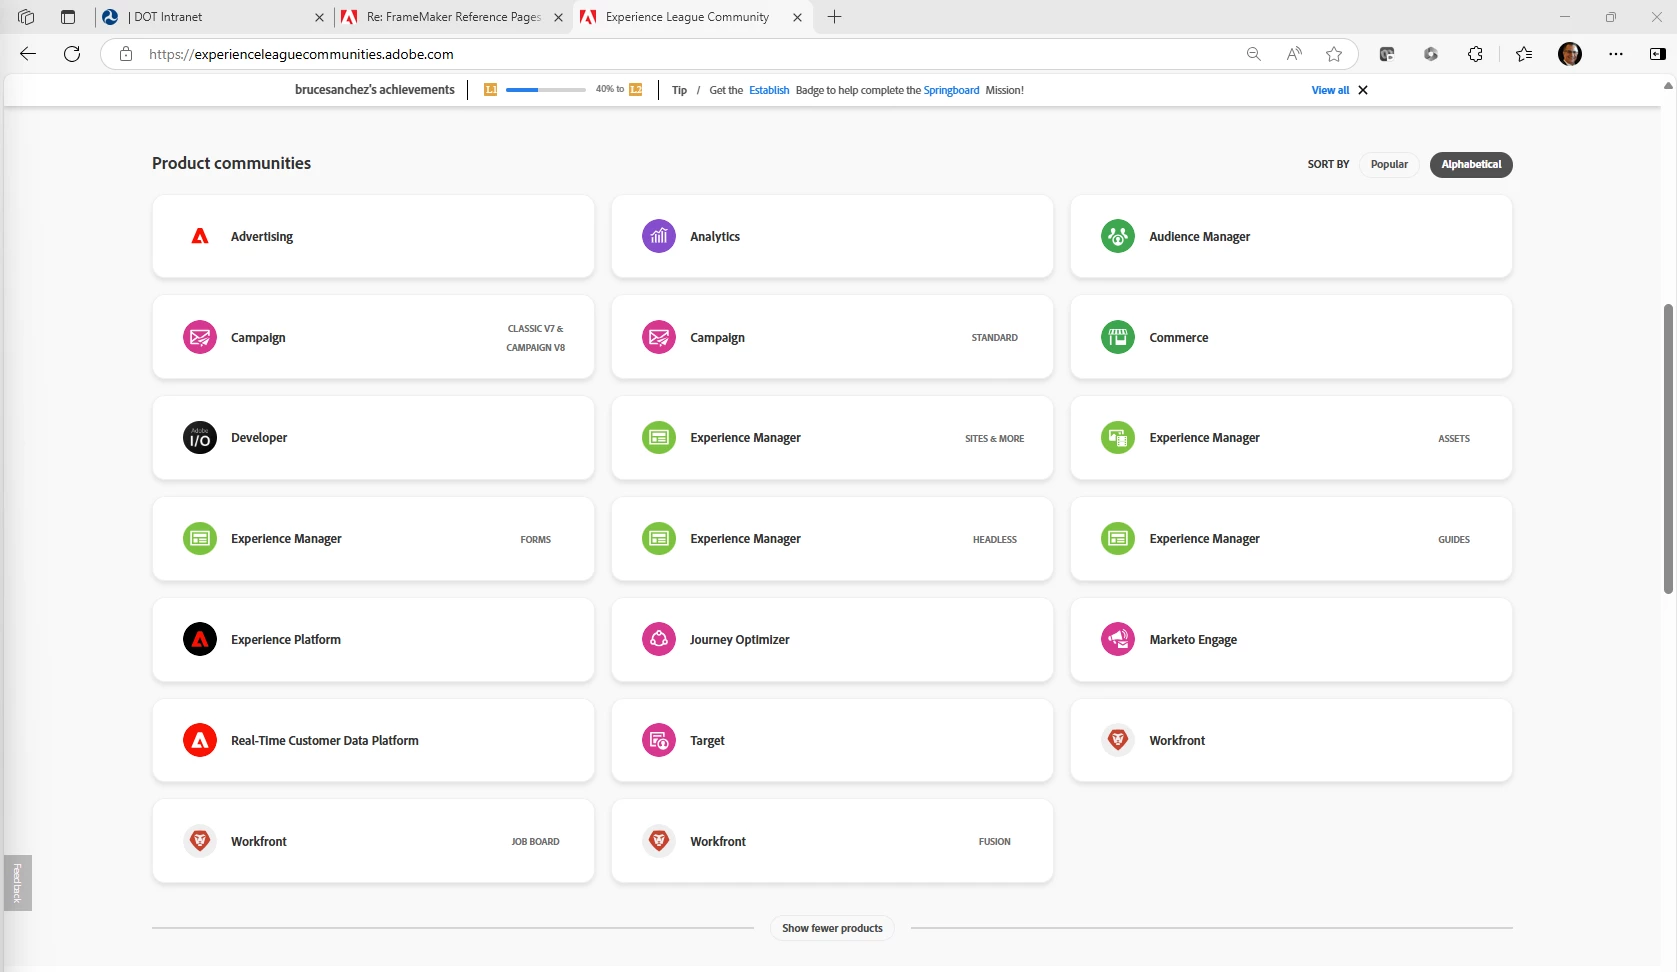This screenshot has height=972, width=1677.
Task: Follow the Establish badge link
Action: (x=769, y=90)
